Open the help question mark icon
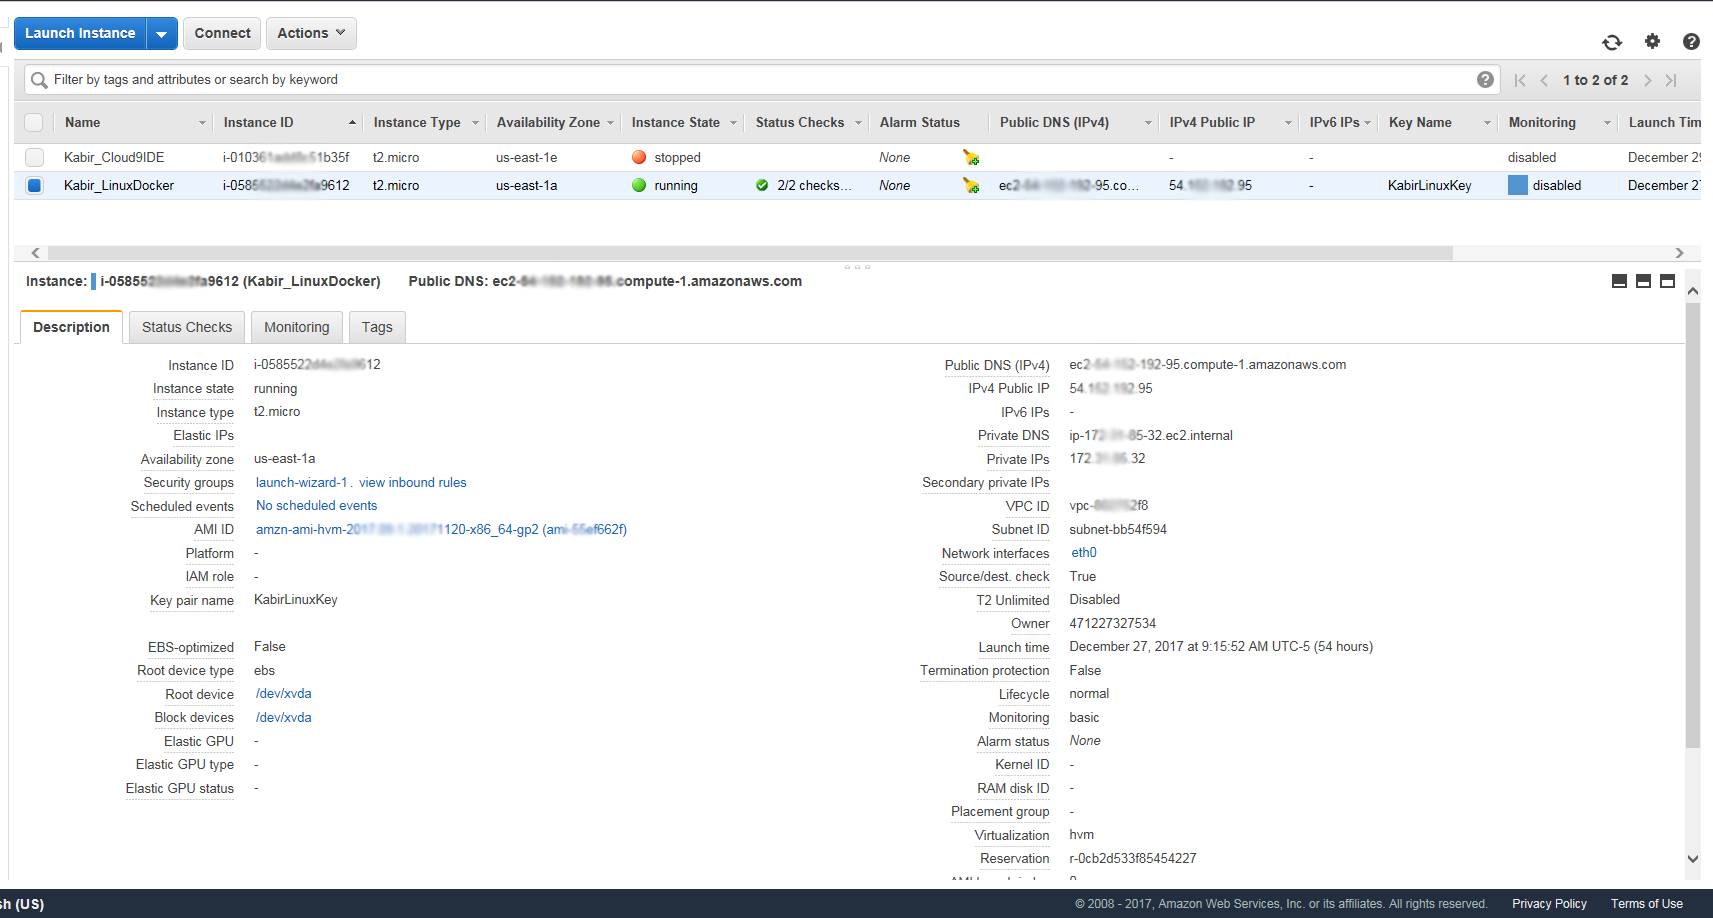 coord(1691,41)
